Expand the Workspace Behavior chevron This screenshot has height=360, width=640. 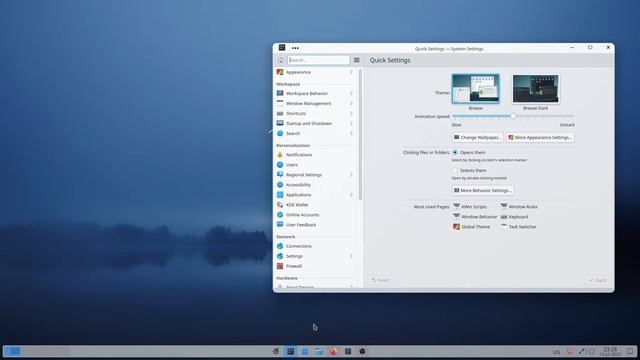[x=351, y=93]
